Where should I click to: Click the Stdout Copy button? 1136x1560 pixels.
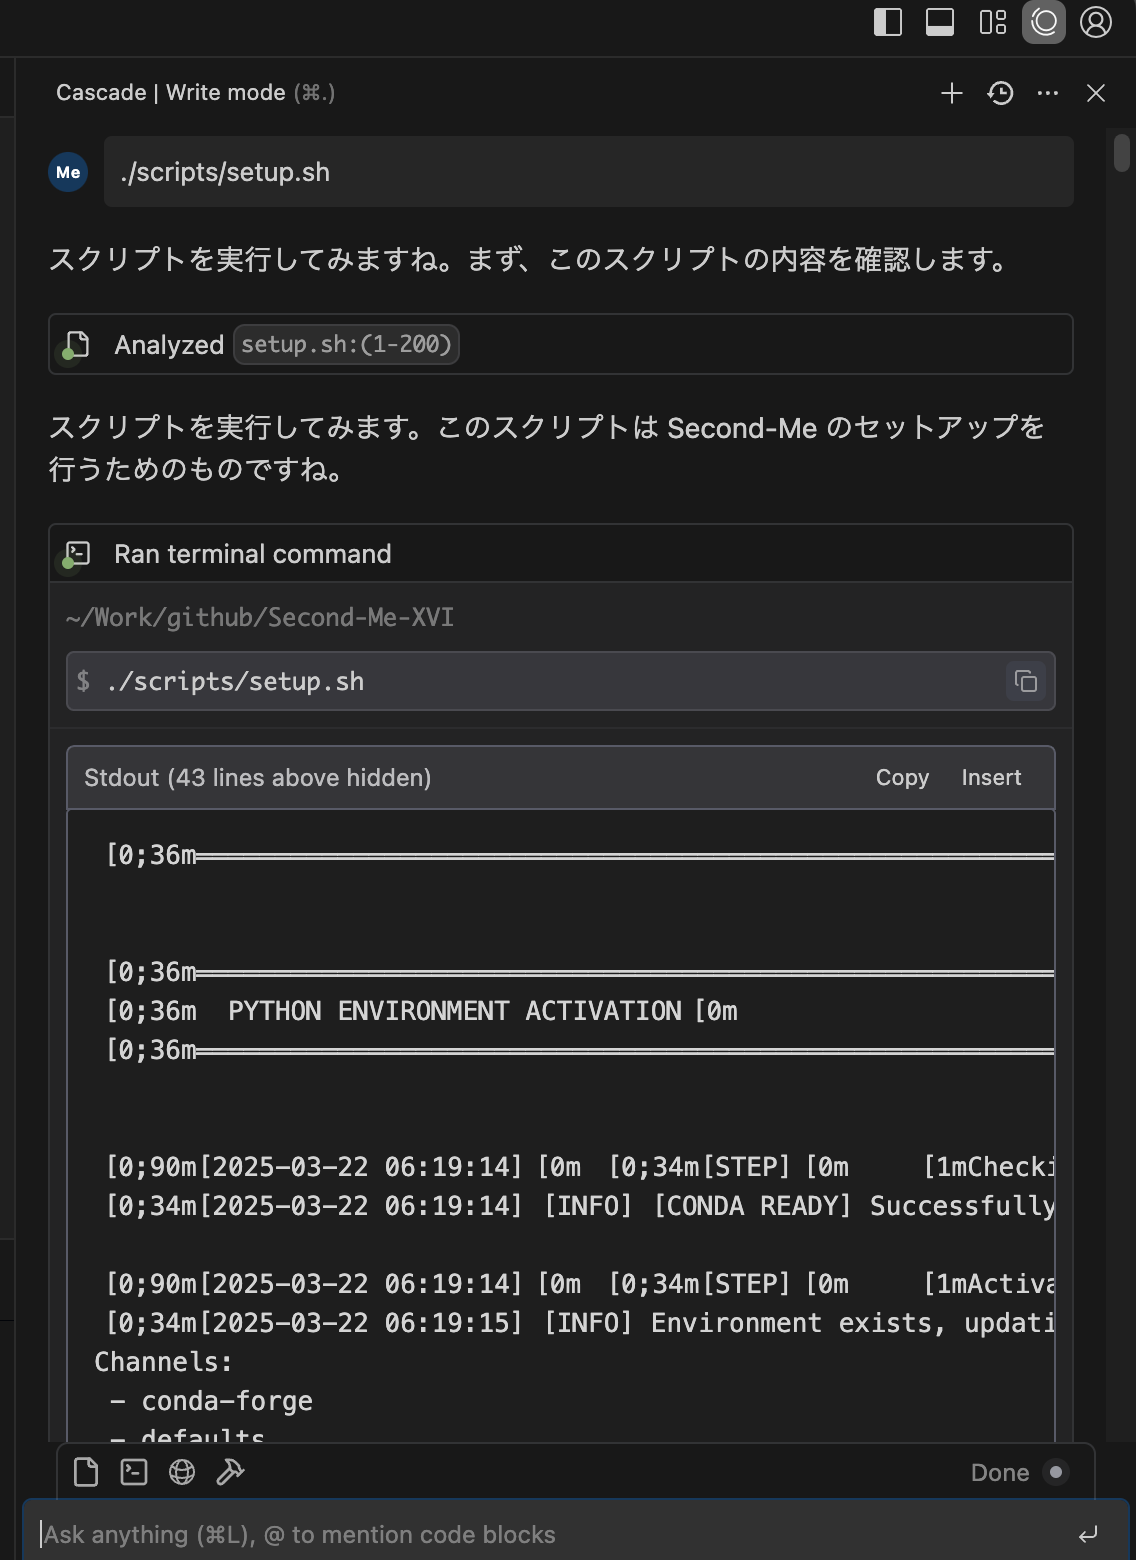tap(902, 778)
